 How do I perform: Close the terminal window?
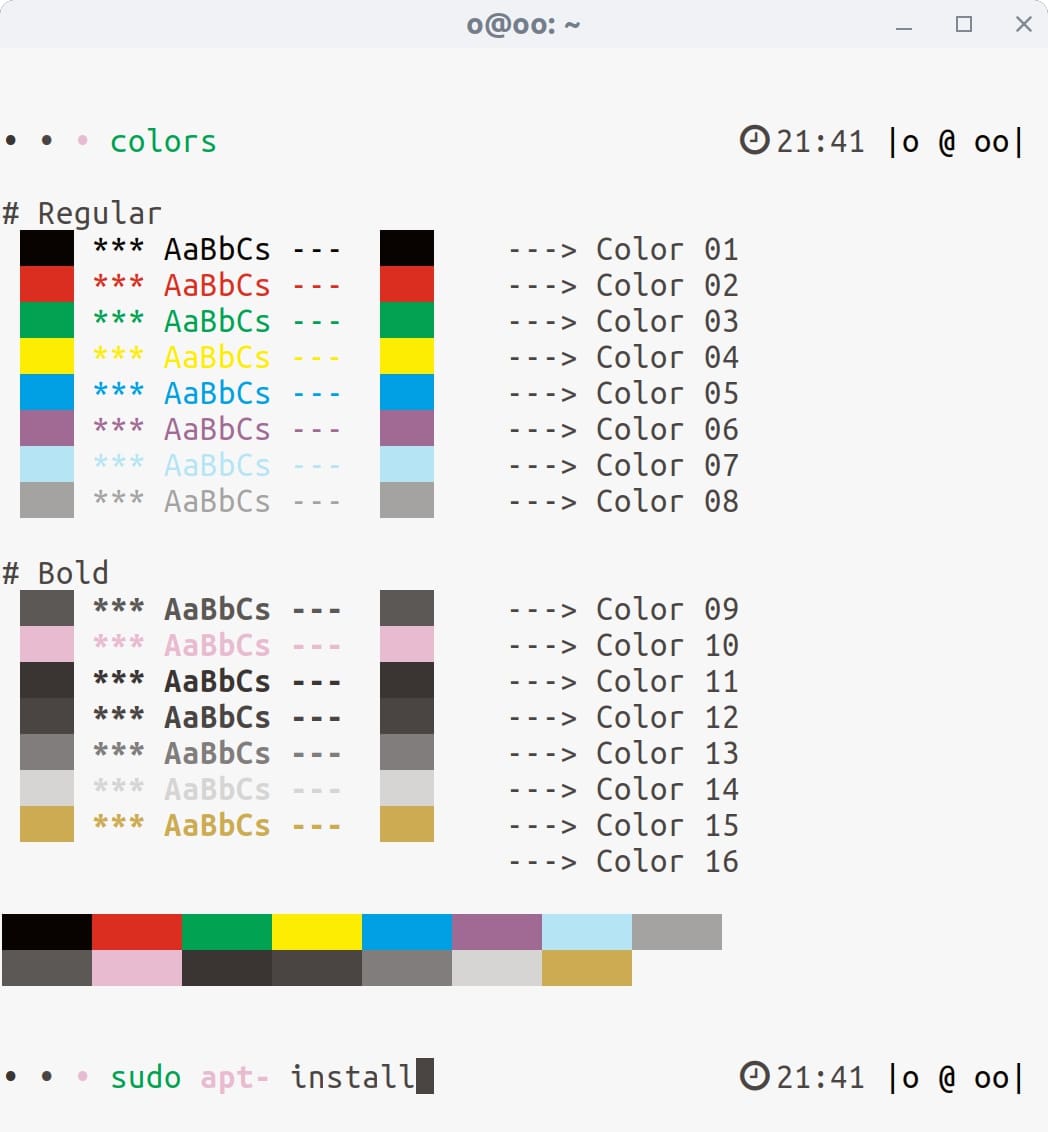(1023, 25)
